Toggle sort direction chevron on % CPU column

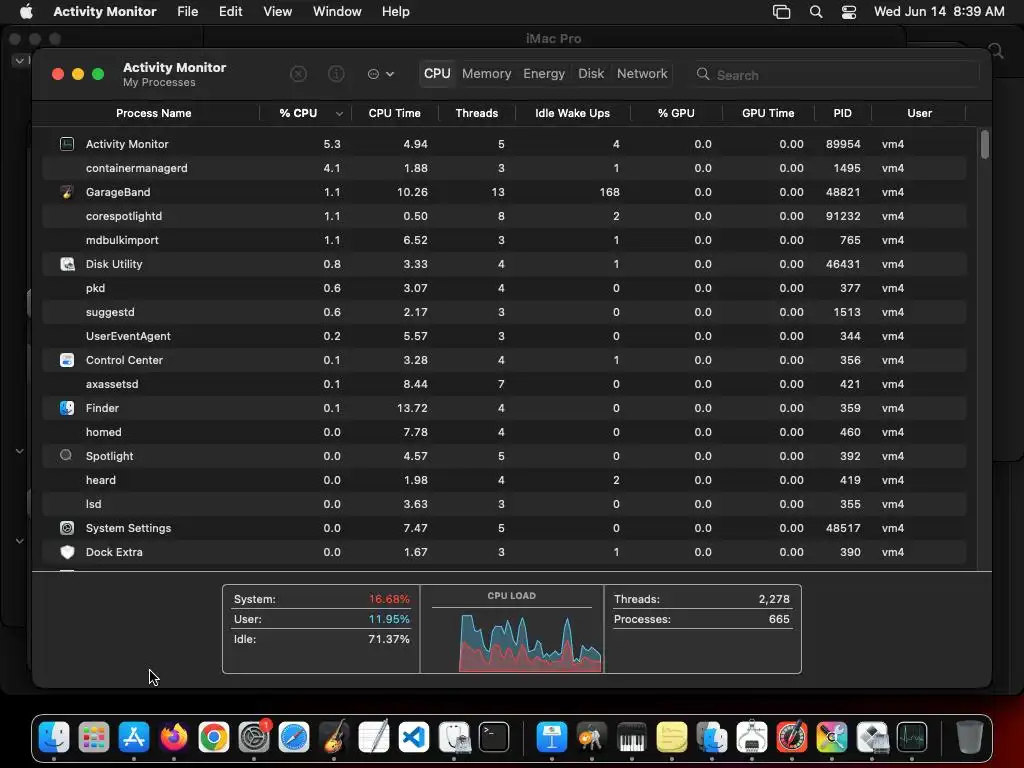[339, 114]
